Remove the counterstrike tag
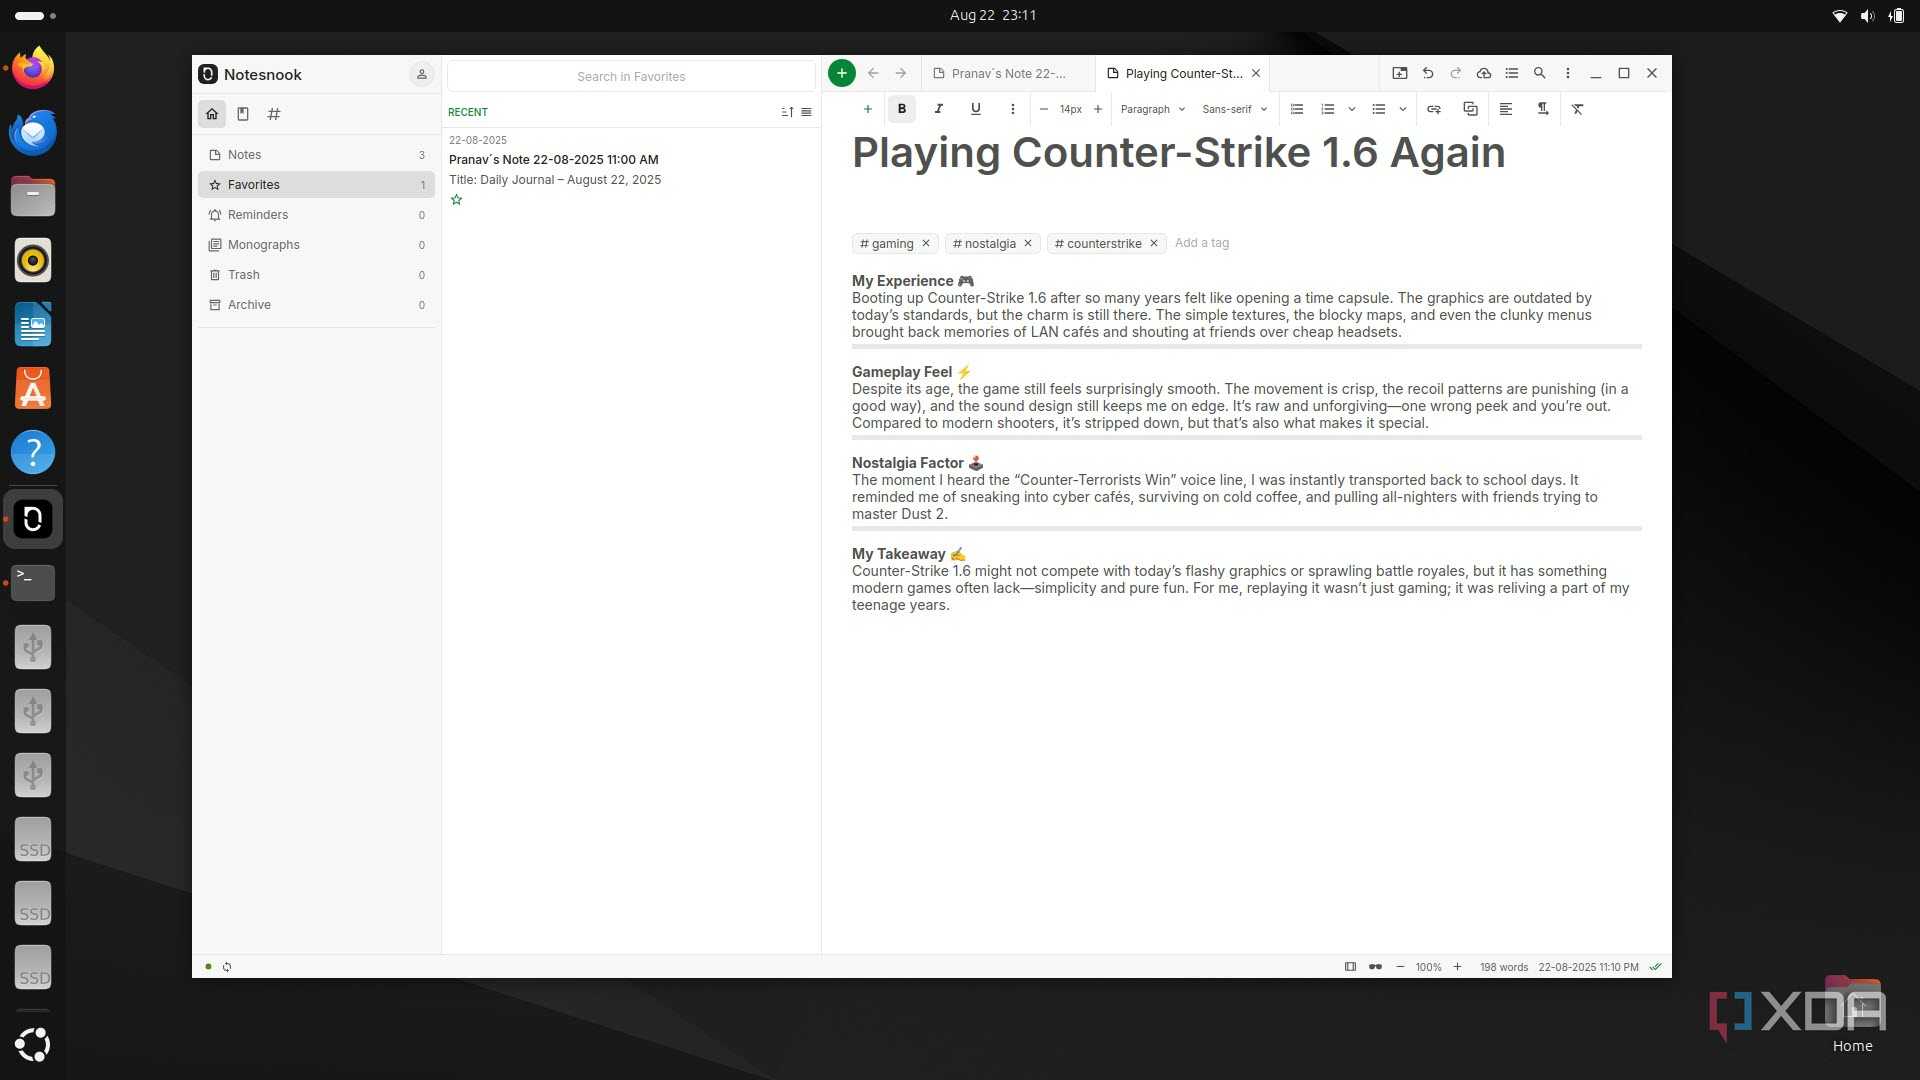This screenshot has width=1920, height=1080. [x=1153, y=243]
